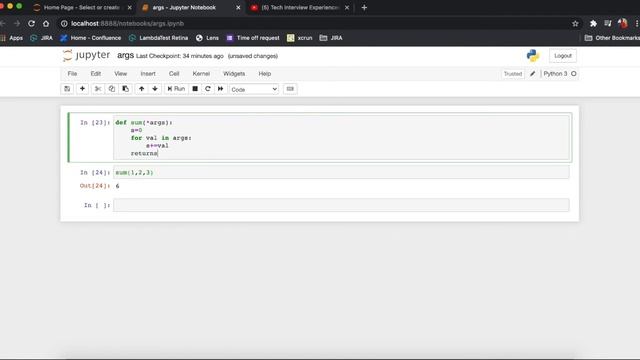Restart kernel and run all cells icon
This screenshot has width=640, height=360.
click(220, 89)
